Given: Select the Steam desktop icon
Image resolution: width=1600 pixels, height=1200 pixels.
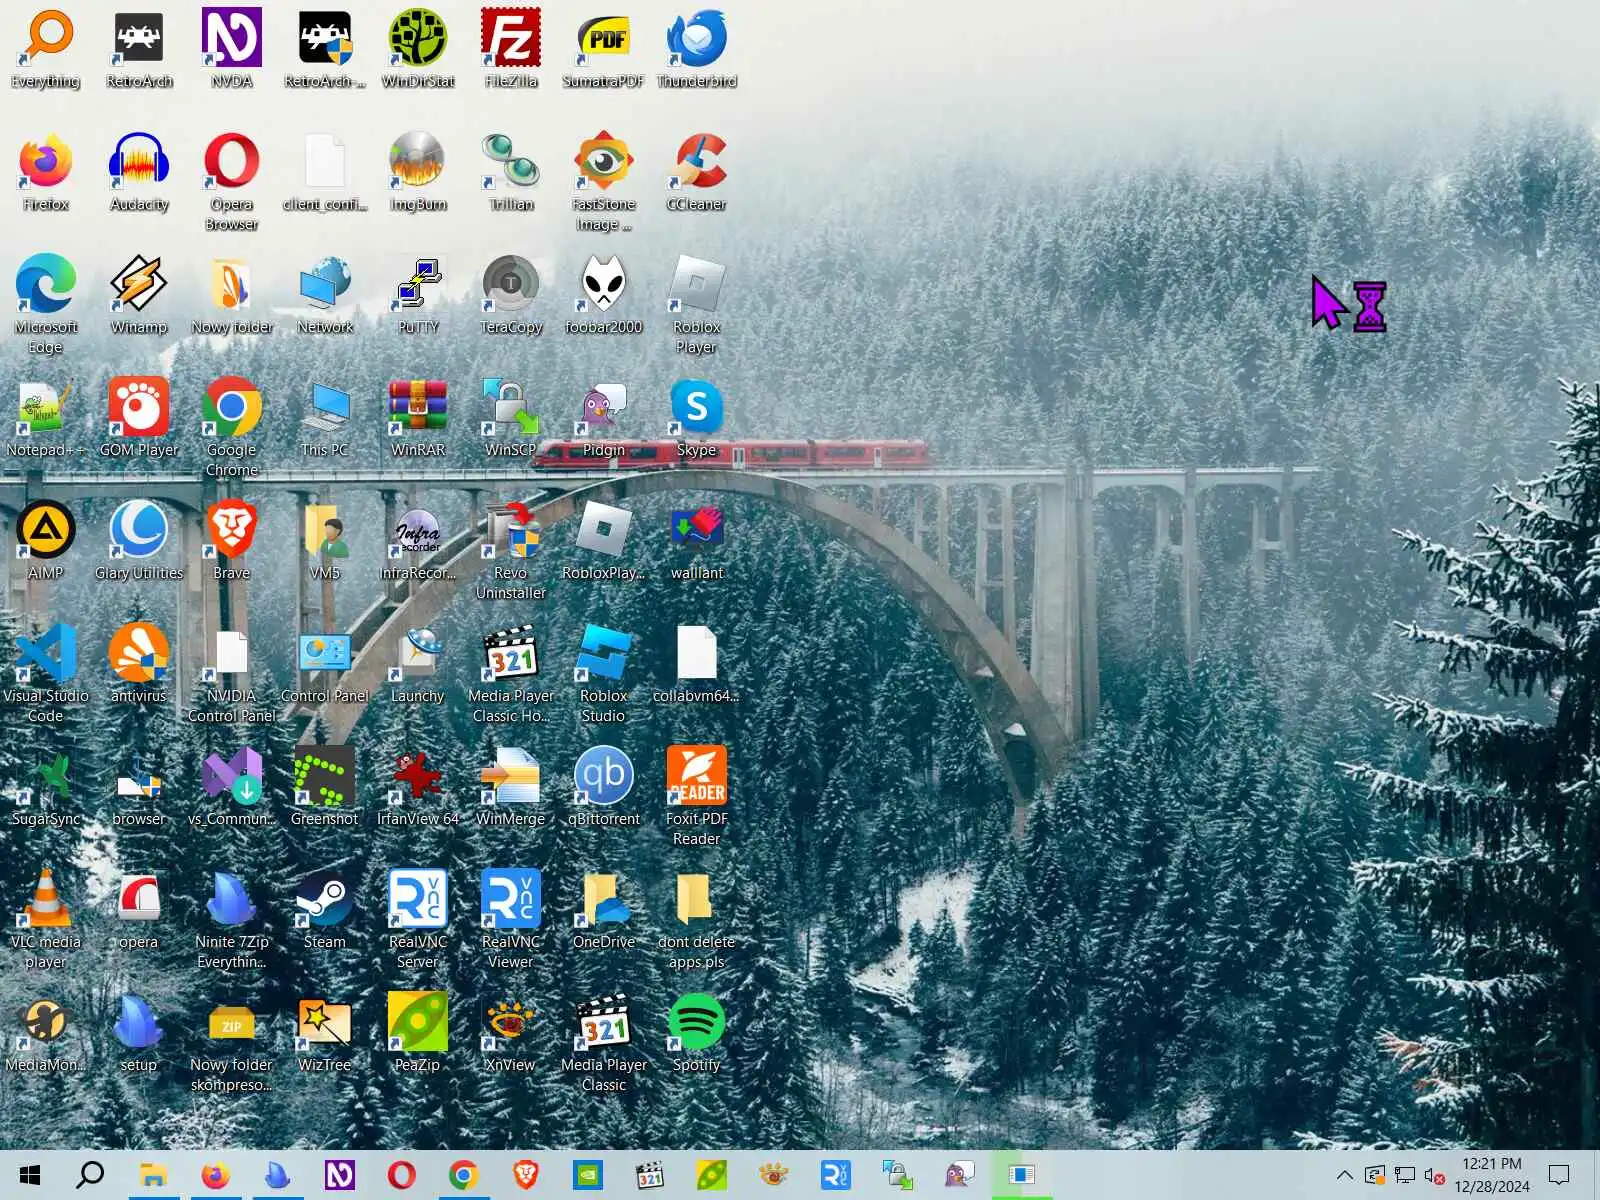Looking at the screenshot, I should 325,909.
